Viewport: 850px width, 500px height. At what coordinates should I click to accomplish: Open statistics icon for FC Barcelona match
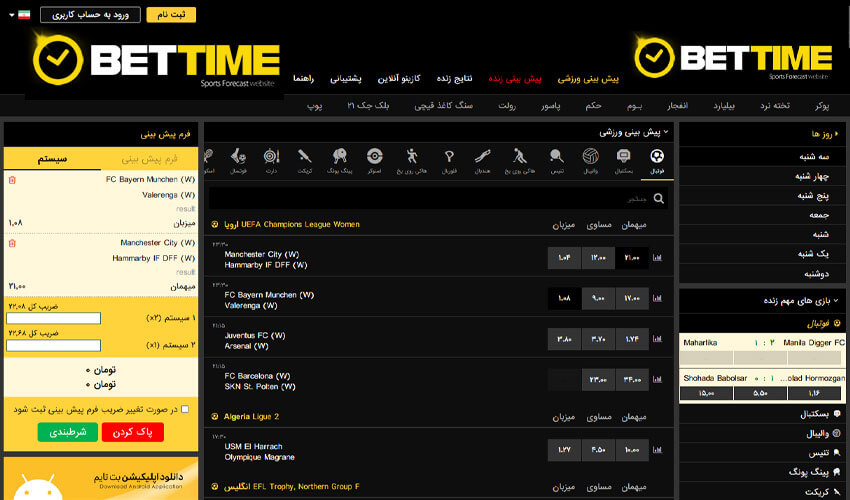[x=658, y=380]
